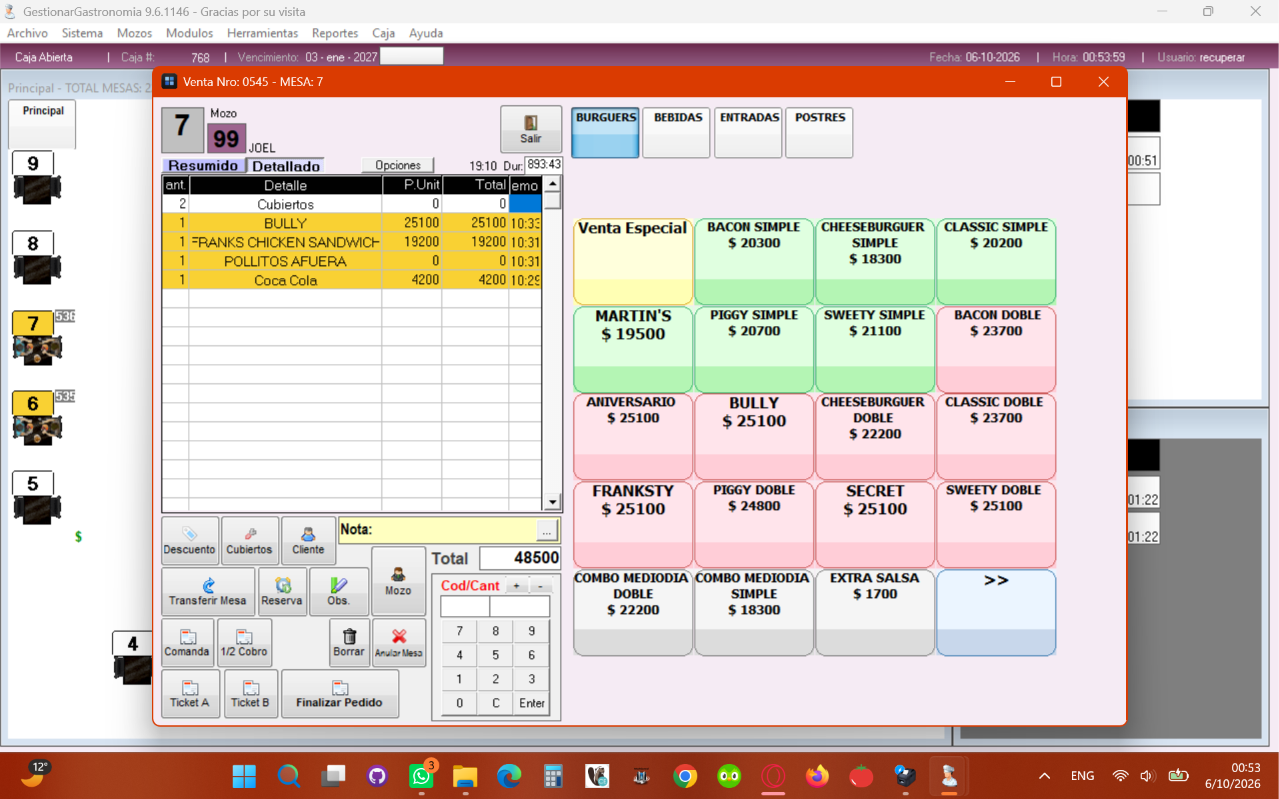Click the Salir exit door button
This screenshot has width=1279, height=799.
(x=531, y=130)
